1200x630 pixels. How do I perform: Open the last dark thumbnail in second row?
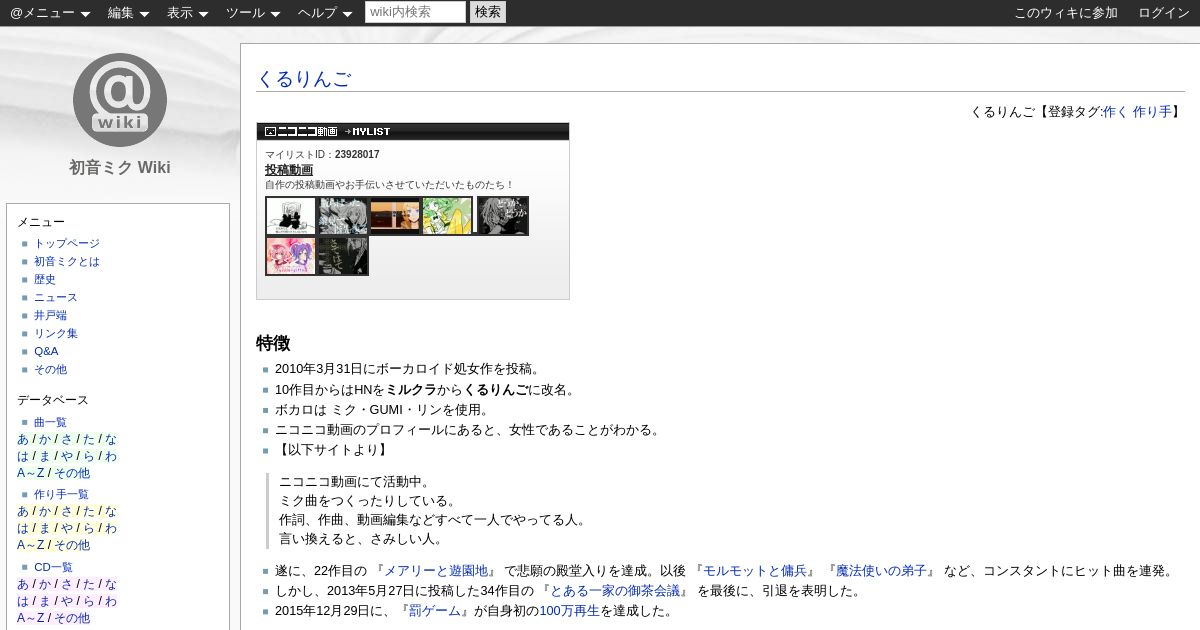point(343,256)
